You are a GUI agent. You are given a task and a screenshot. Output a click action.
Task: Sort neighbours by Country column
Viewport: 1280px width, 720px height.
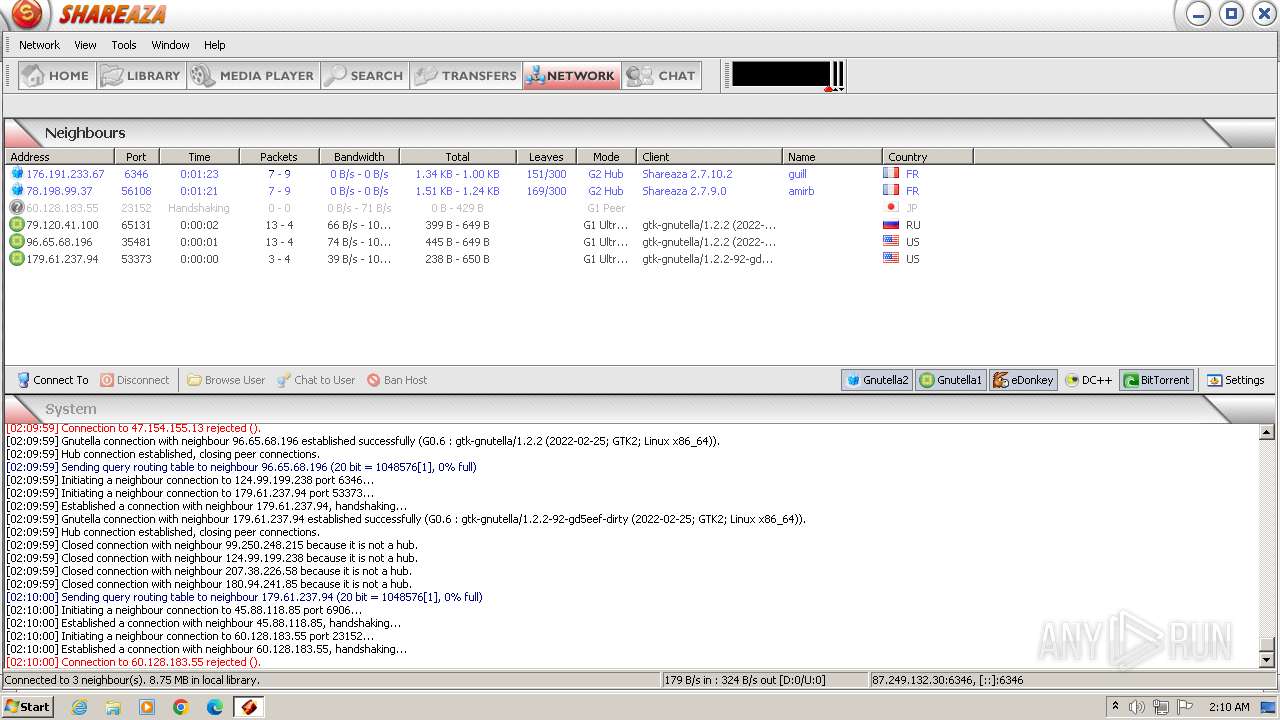(928, 157)
